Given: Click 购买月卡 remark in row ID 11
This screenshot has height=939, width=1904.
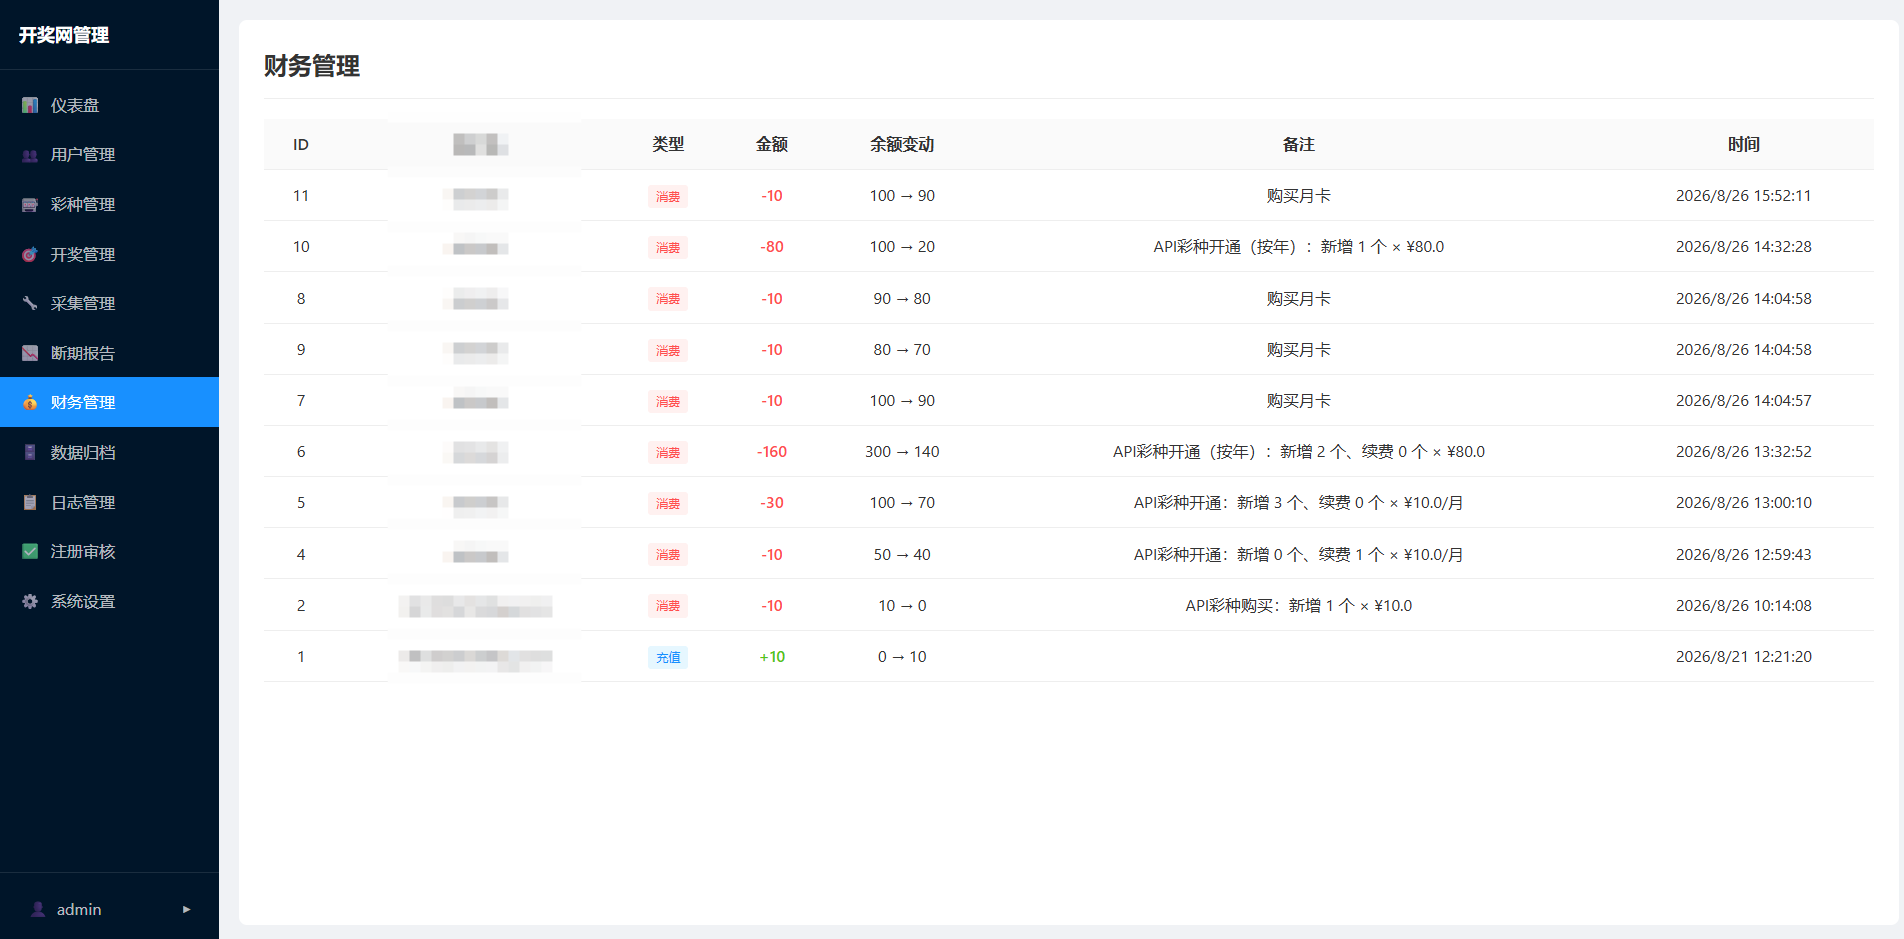Looking at the screenshot, I should [1299, 196].
